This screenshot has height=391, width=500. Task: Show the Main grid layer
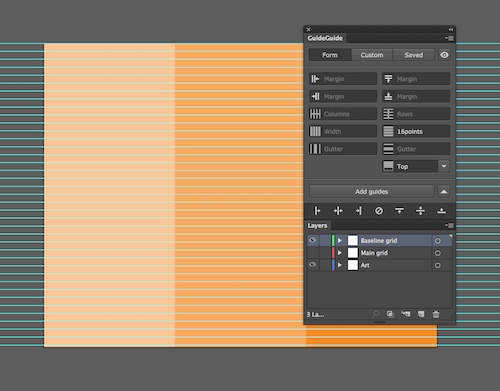313,253
